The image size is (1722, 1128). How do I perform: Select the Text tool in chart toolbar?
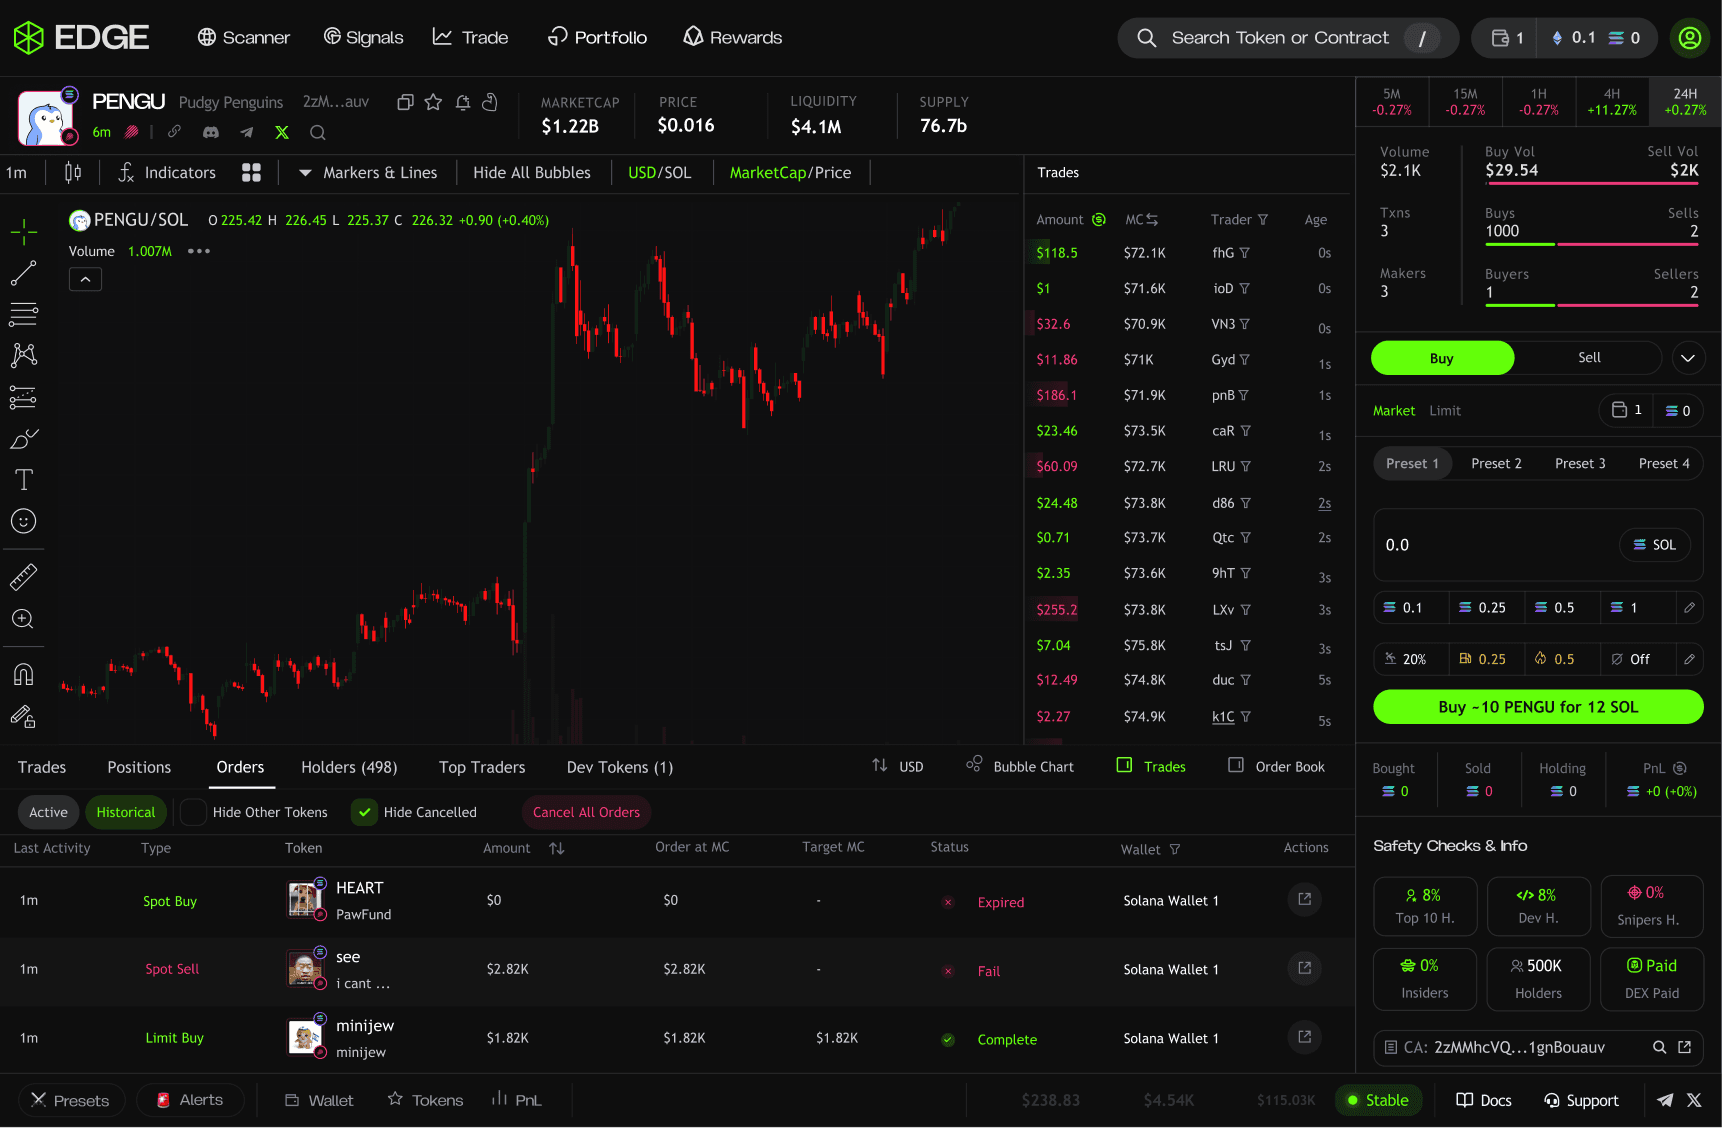[x=24, y=480]
